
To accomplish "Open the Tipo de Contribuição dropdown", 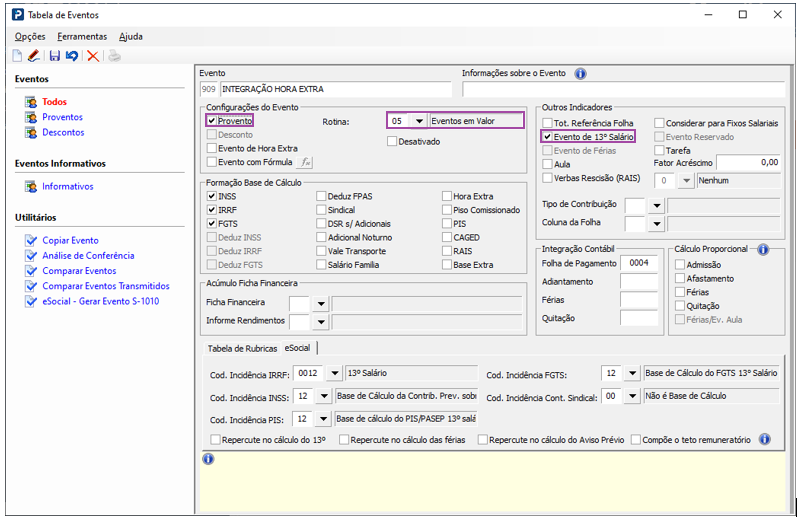I will click(x=656, y=205).
